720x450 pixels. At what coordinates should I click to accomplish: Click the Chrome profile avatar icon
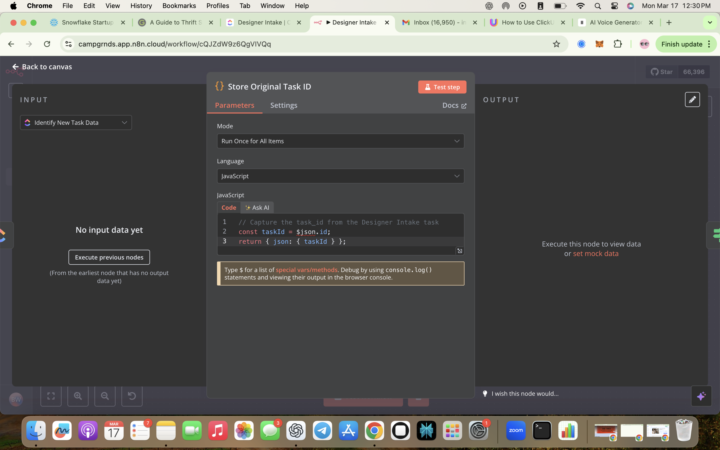pos(644,44)
